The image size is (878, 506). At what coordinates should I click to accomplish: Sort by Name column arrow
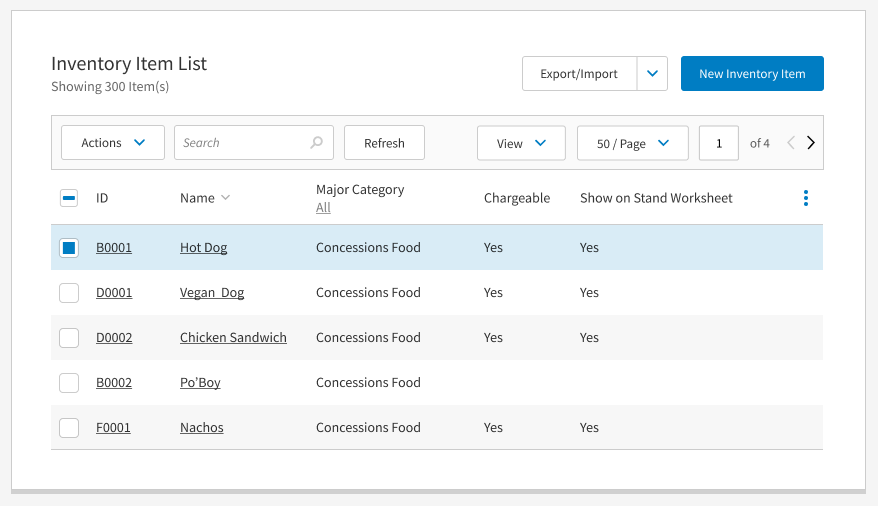(225, 198)
